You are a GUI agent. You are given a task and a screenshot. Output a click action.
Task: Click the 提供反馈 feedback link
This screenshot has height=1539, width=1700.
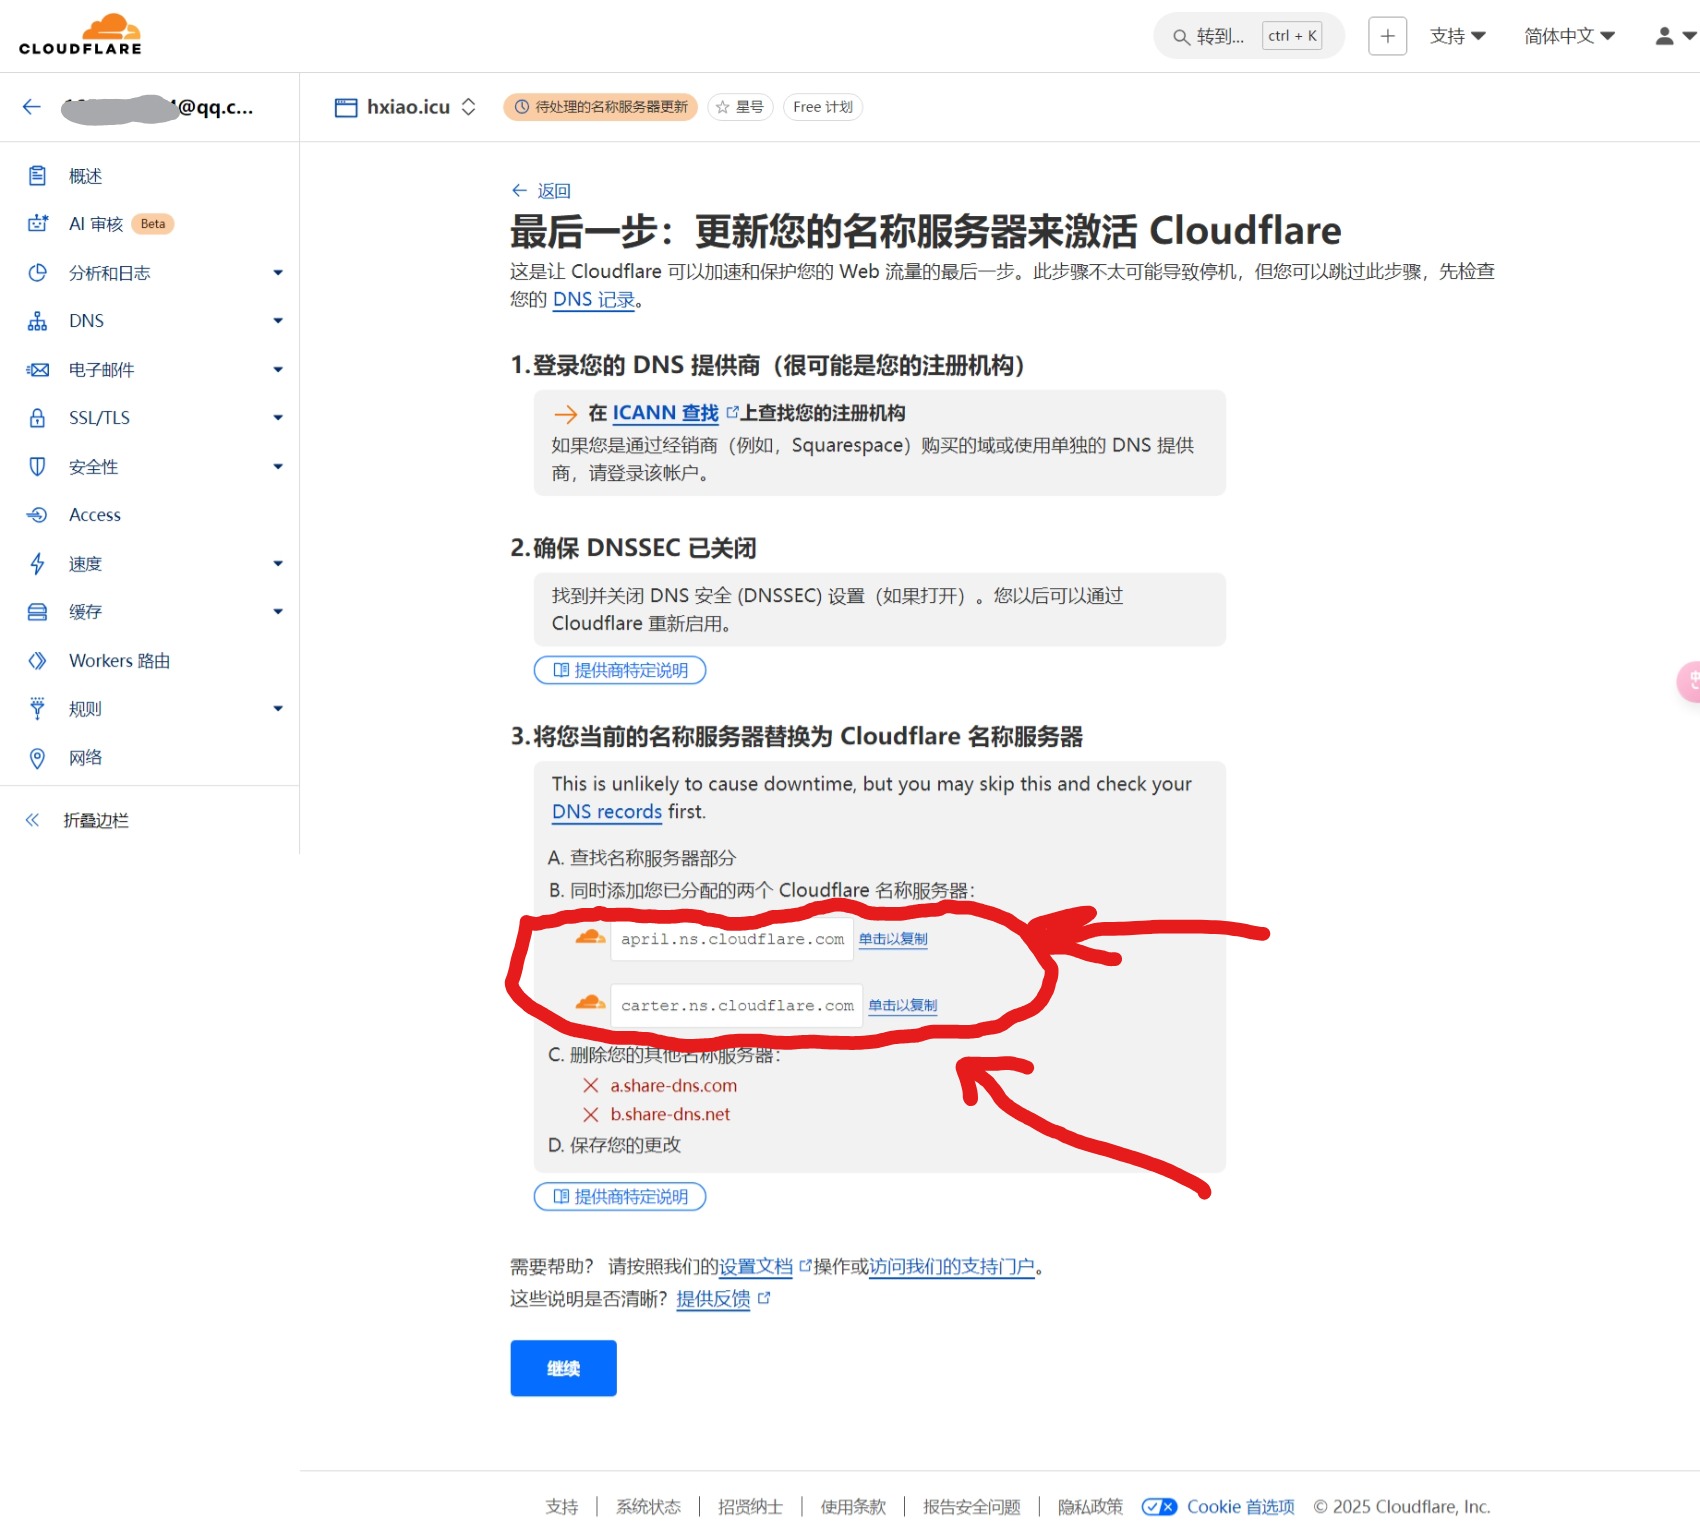click(713, 1299)
